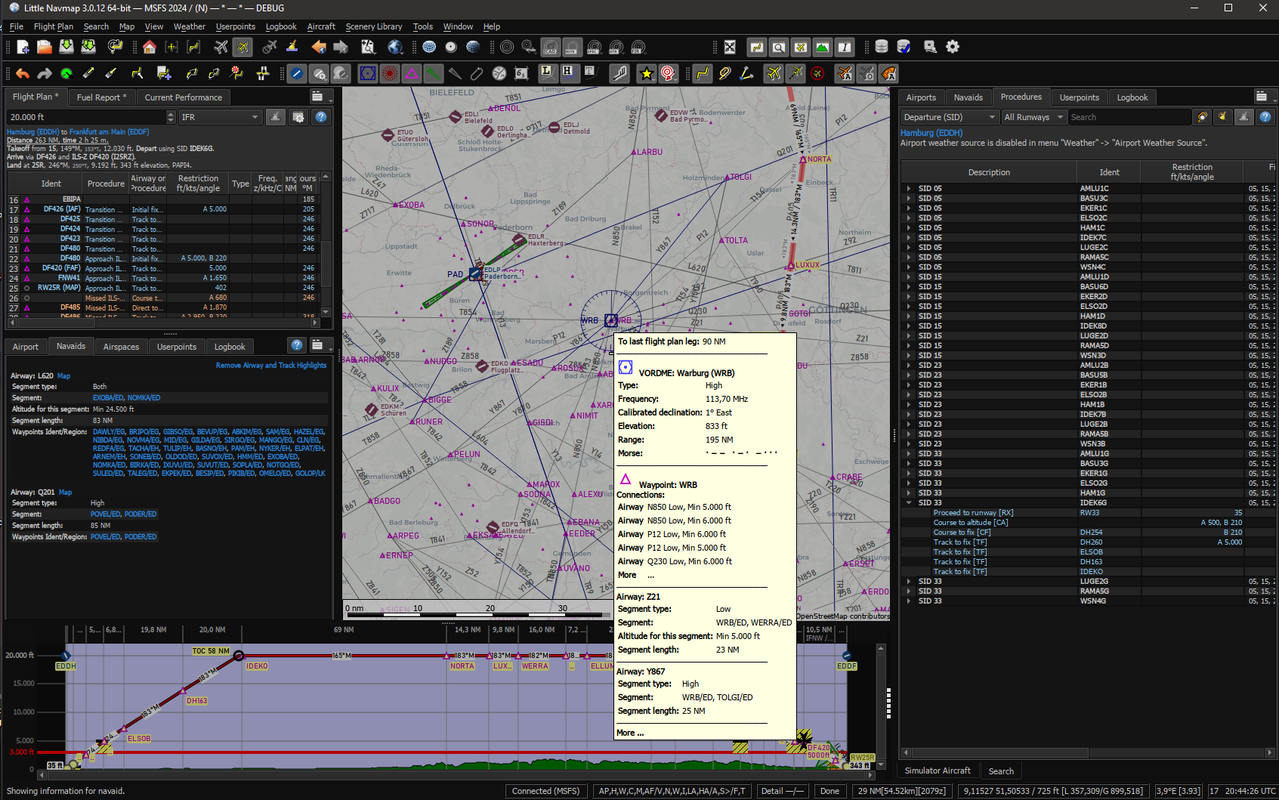Click the 'More ...' link under WRB connections
Image resolution: width=1279 pixels, height=800 pixels.
click(x=636, y=575)
